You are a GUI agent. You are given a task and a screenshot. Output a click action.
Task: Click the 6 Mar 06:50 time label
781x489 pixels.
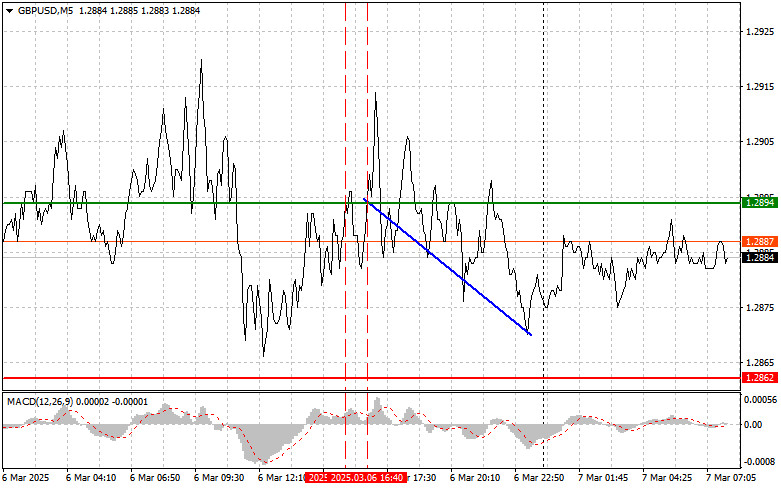pyautogui.click(x=155, y=478)
